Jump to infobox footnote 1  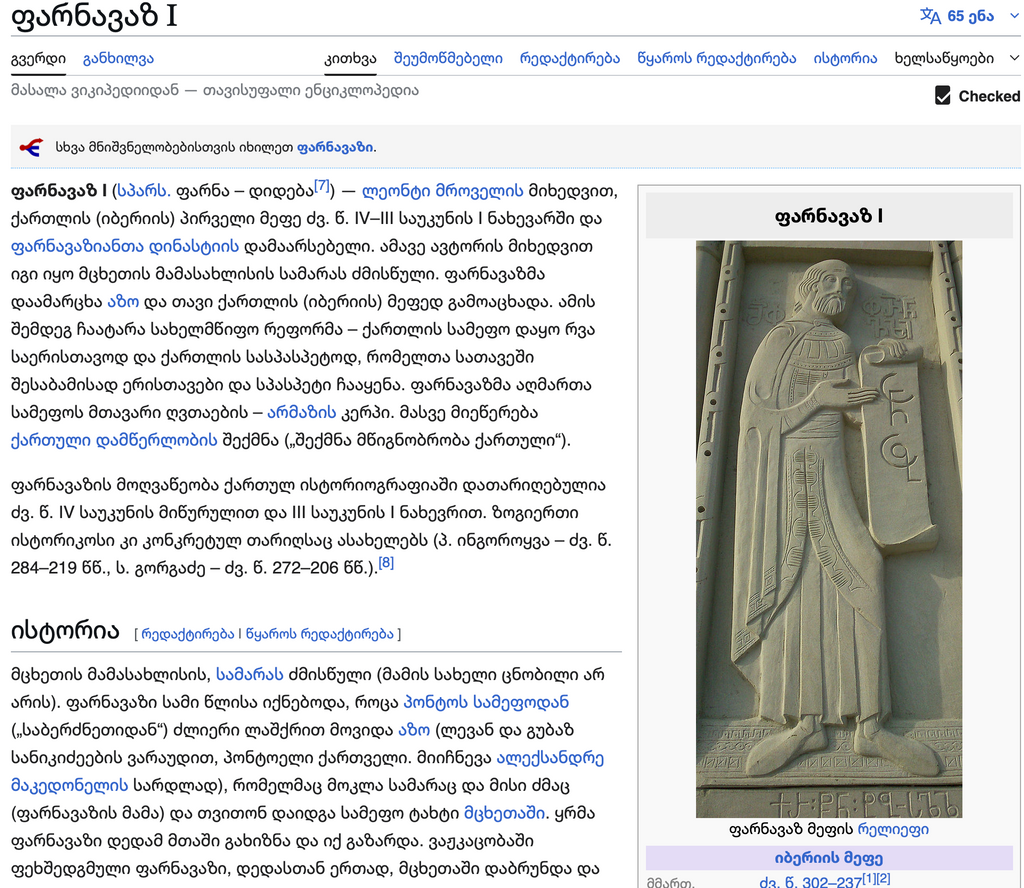tap(868, 879)
